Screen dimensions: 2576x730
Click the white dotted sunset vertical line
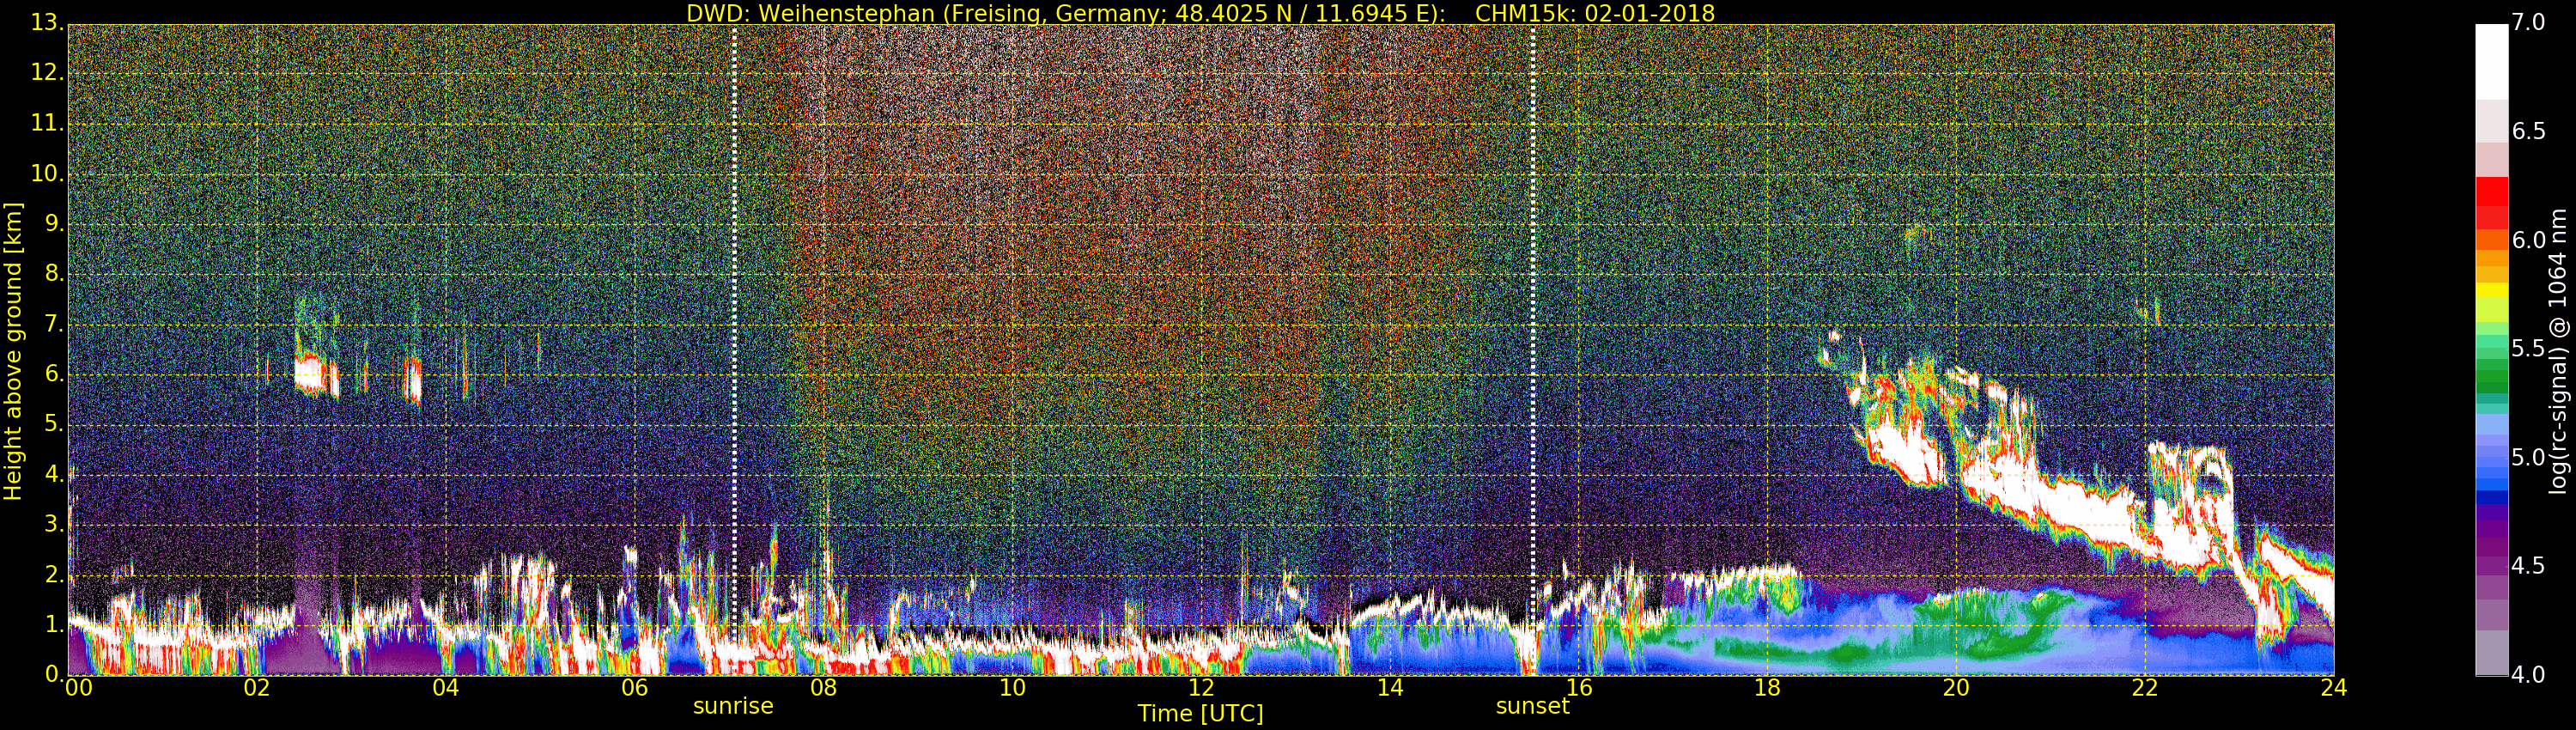tap(1532, 300)
